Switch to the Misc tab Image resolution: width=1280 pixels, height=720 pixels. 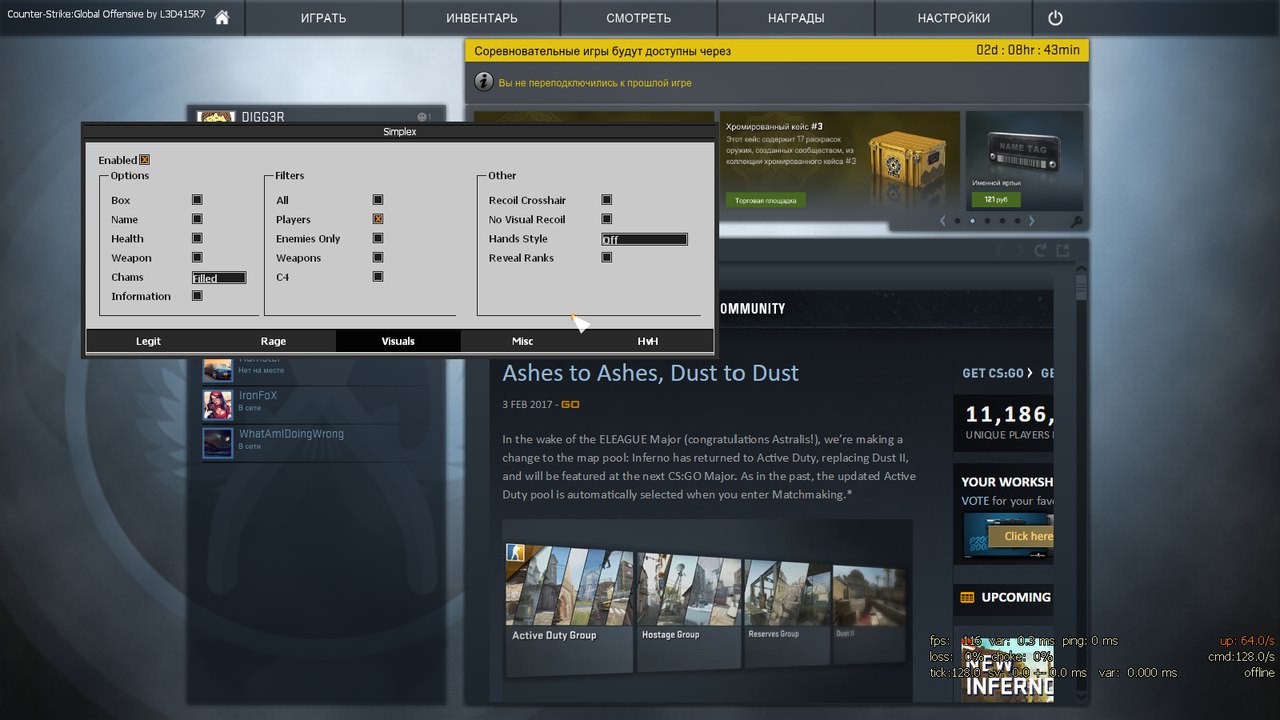523,341
